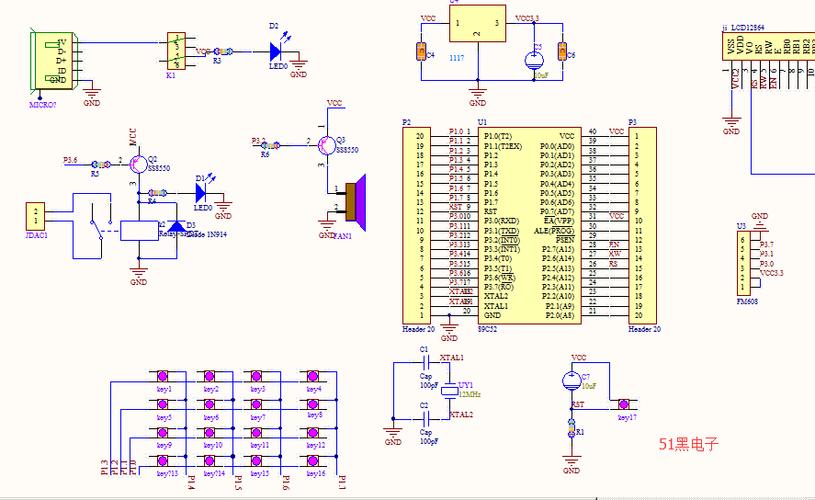Image resolution: width=815 pixels, height=500 pixels.
Task: Select capacitor C1 in the crystal circuit
Action: (x=426, y=362)
